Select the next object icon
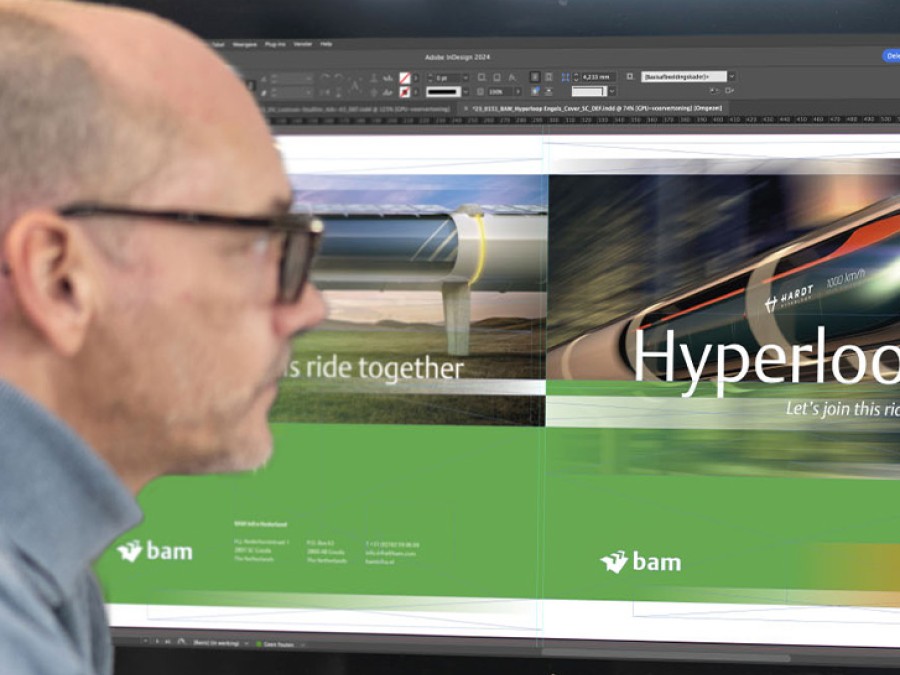The height and width of the screenshot is (675, 900). pyautogui.click(x=388, y=92)
